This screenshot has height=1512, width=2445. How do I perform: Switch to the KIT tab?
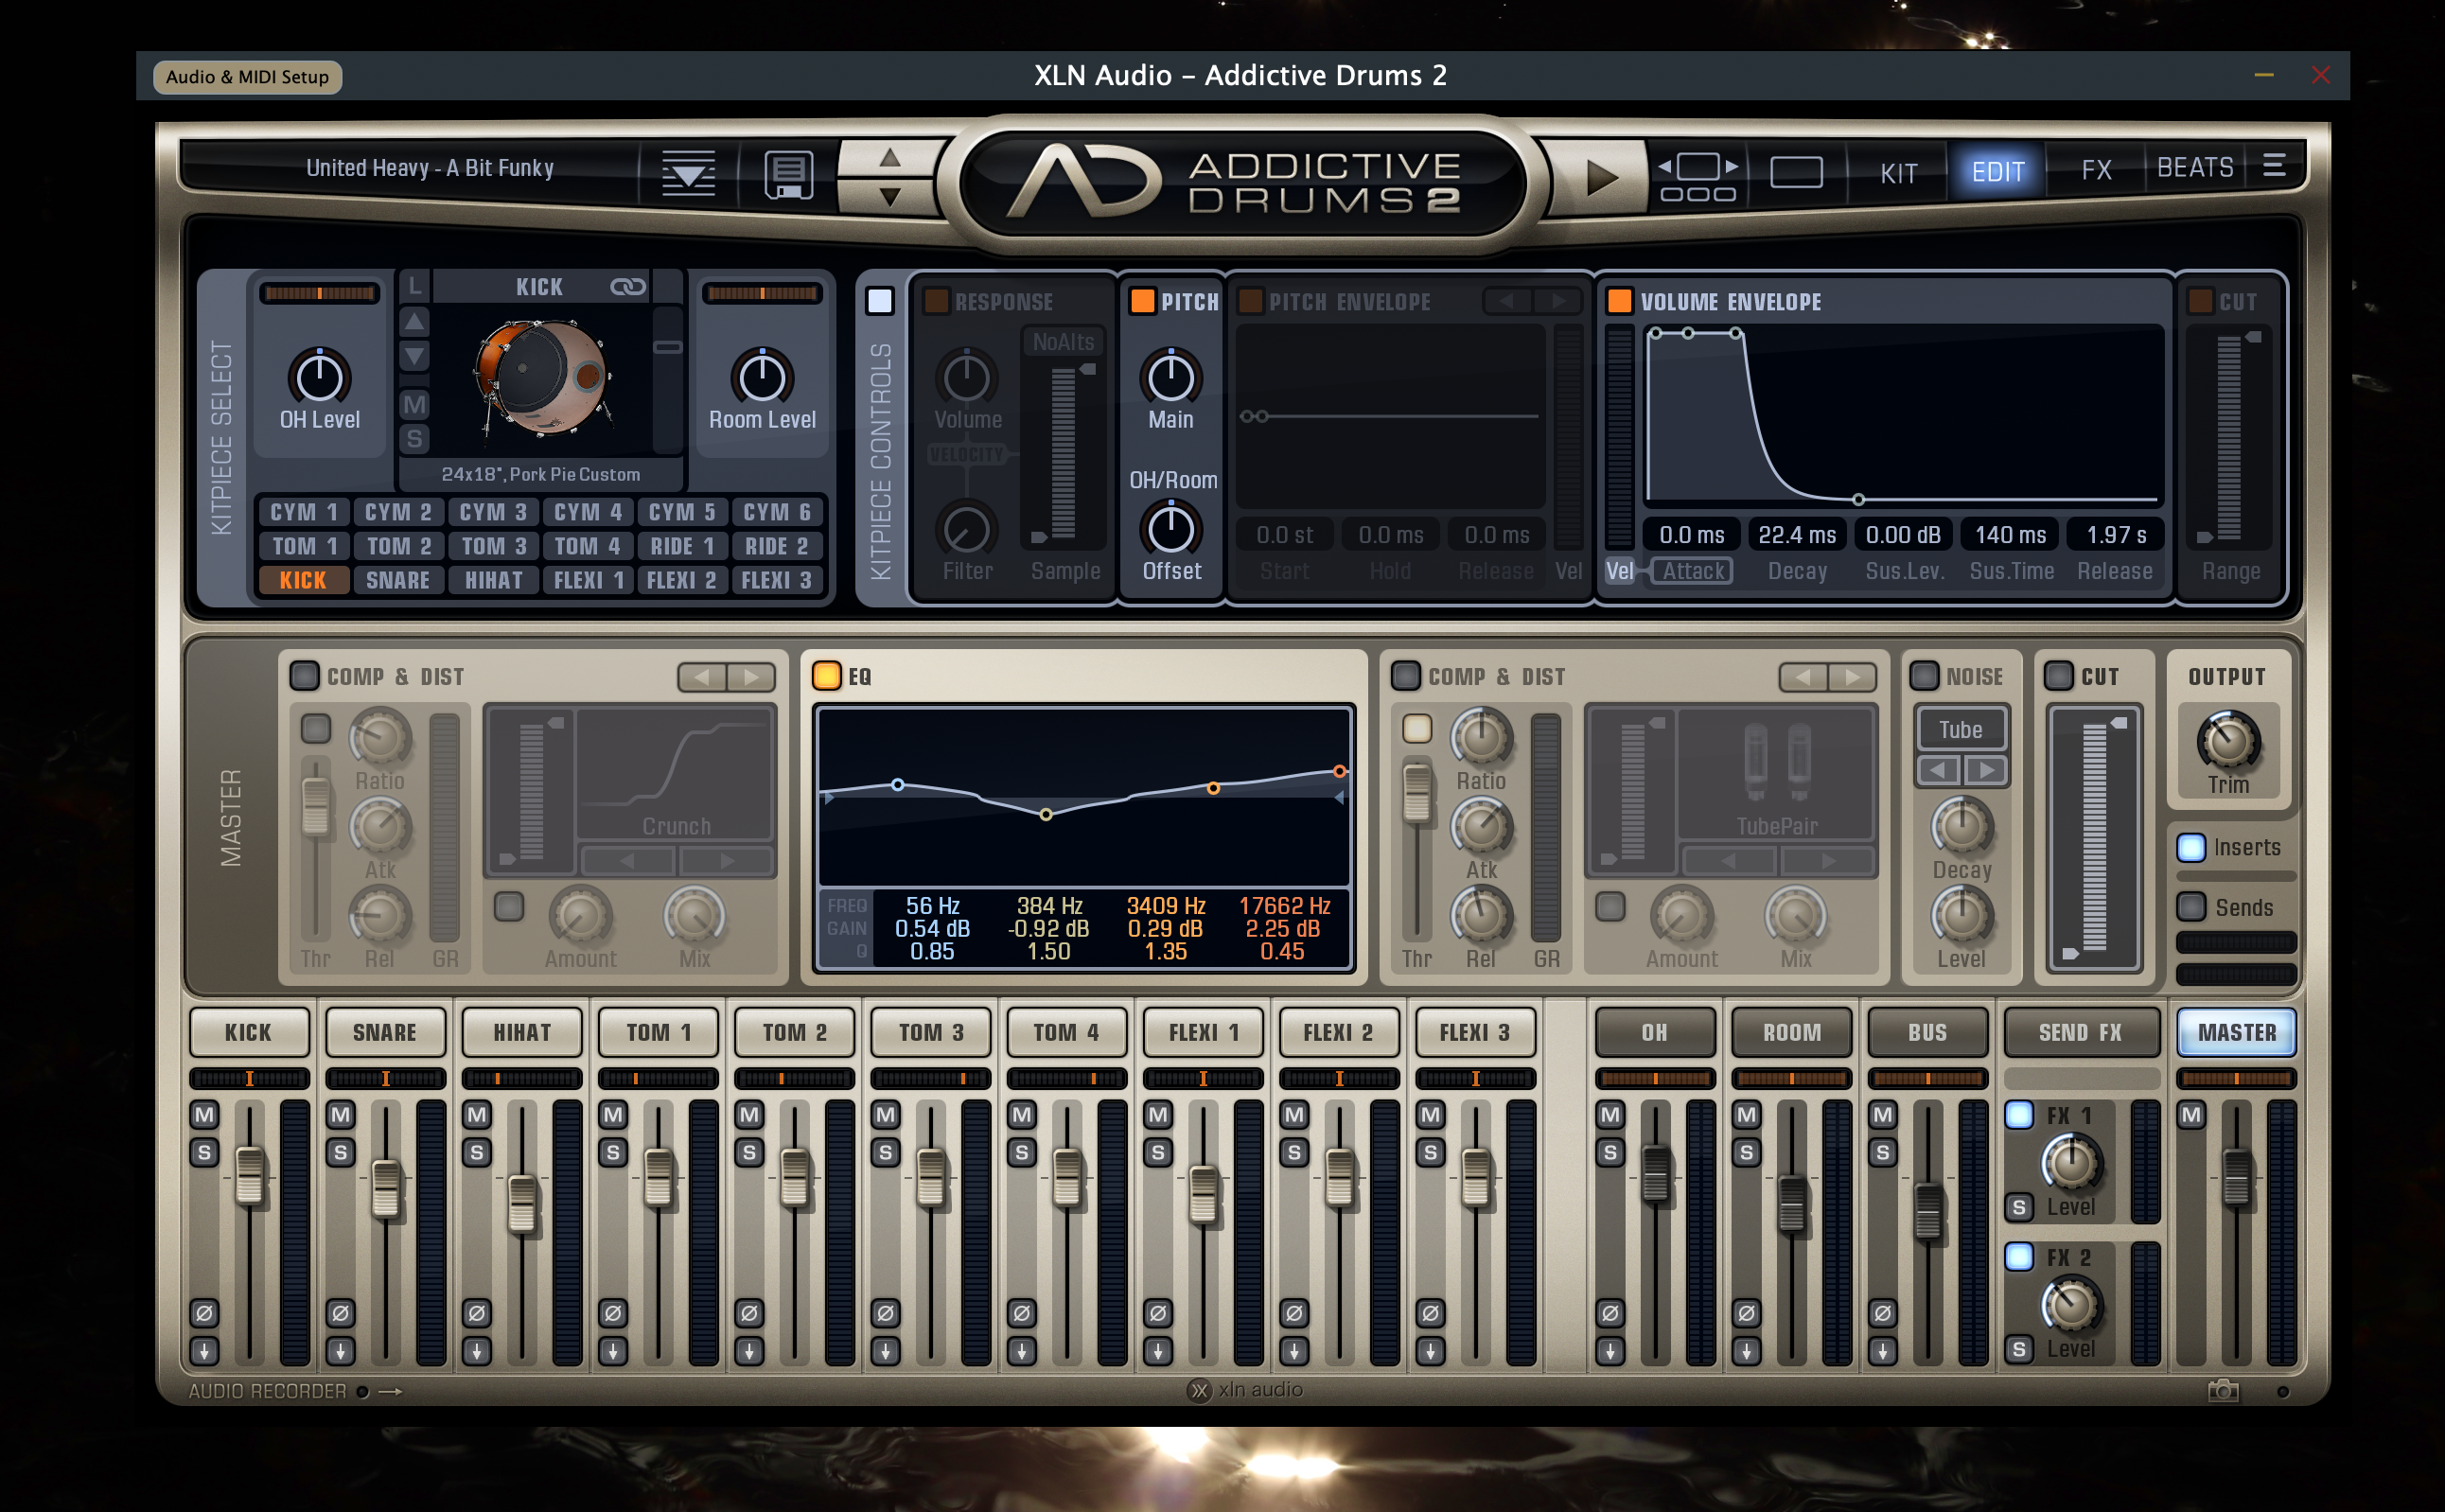coord(1897,173)
